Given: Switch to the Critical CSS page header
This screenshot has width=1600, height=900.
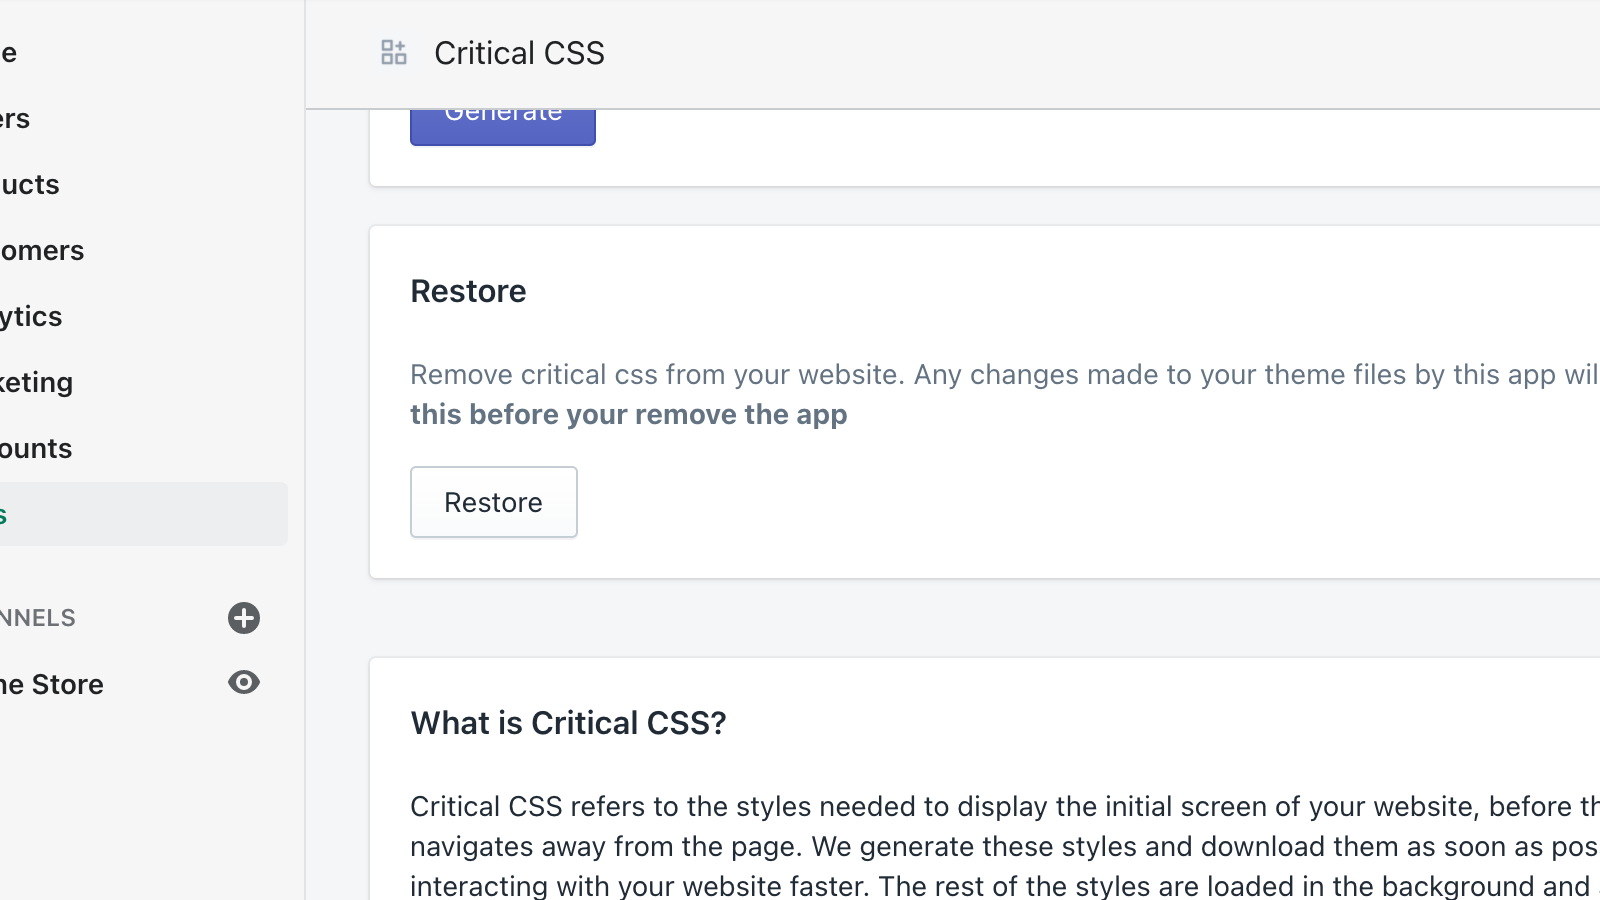Looking at the screenshot, I should point(518,52).
